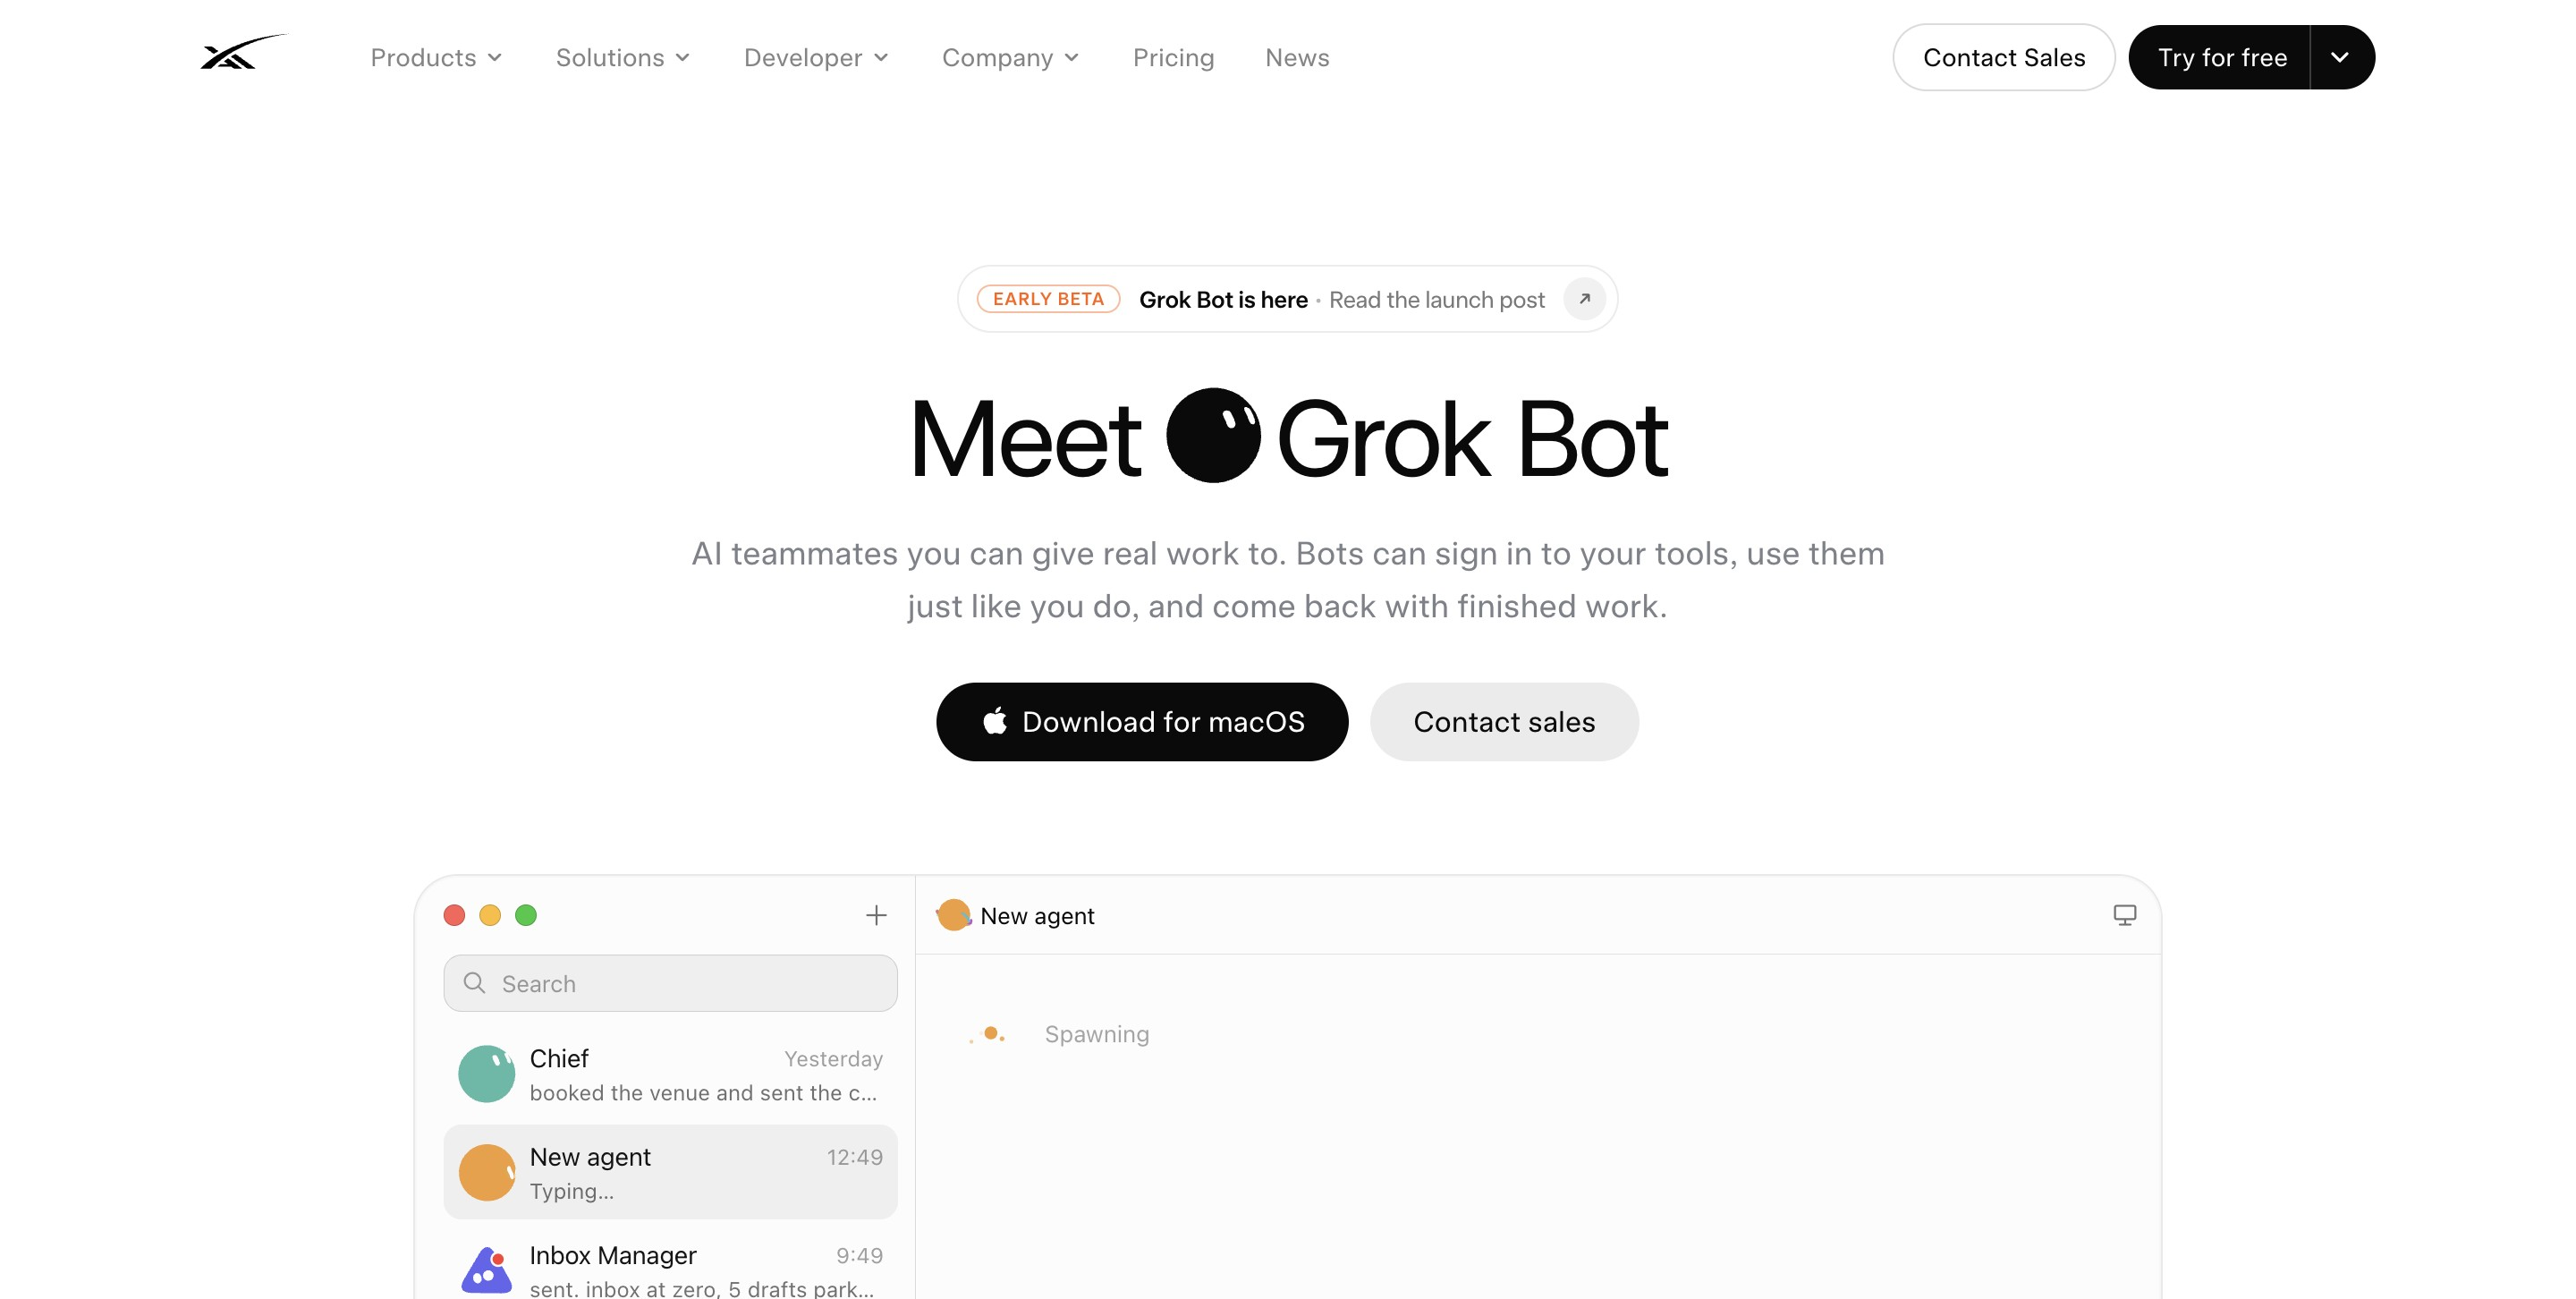Expand the Developer menu

pos(816,58)
